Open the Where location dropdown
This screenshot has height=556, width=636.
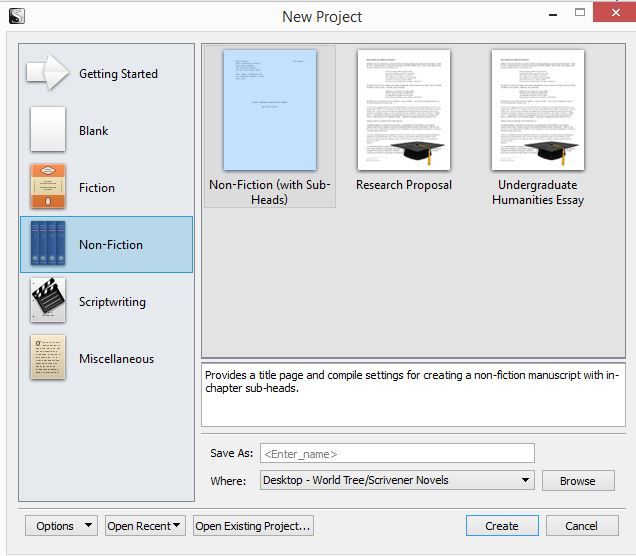[x=397, y=480]
